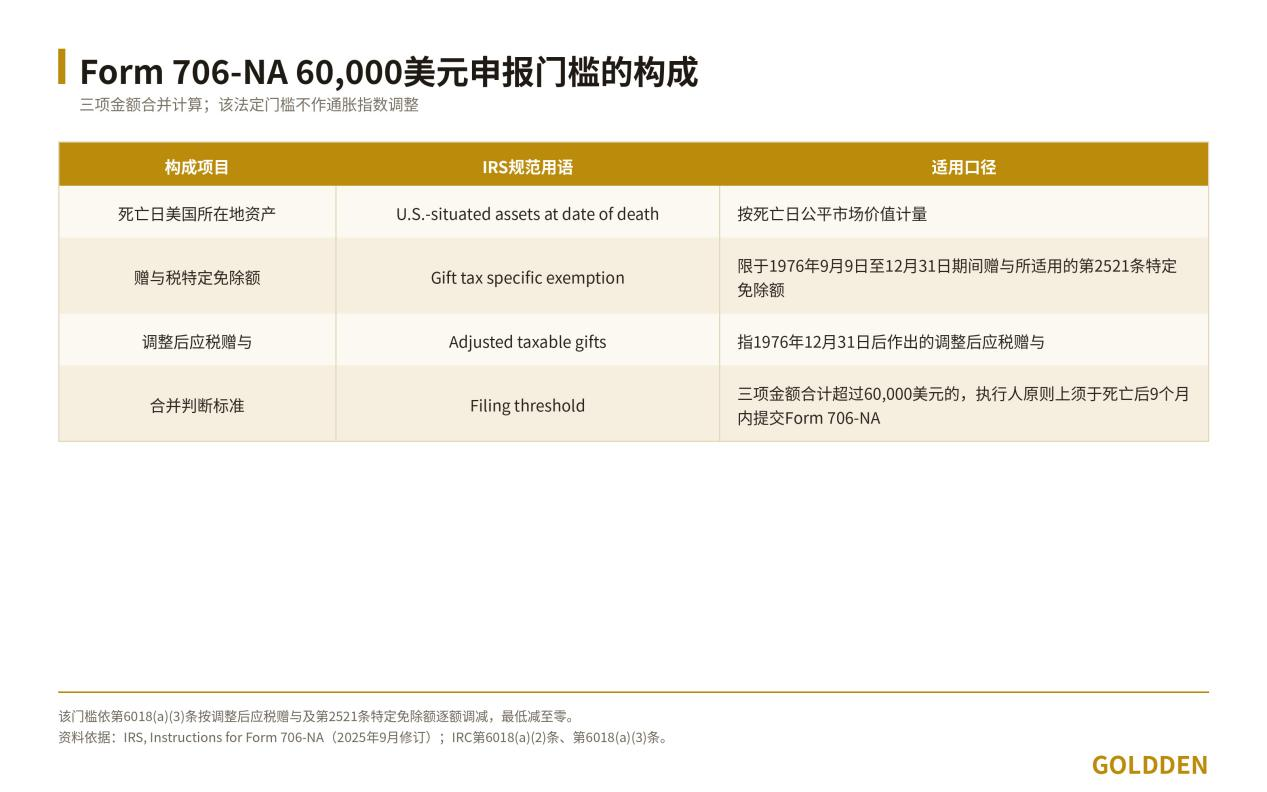Click the cell '调整后应税赠与'

(197, 341)
